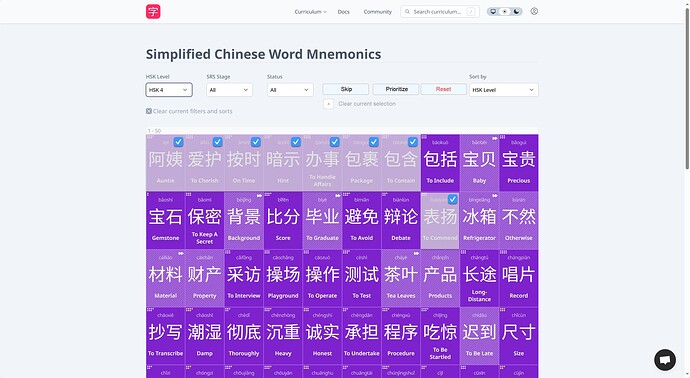Open the SRS Stage dropdown
The width and height of the screenshot is (690, 378).
229,90
